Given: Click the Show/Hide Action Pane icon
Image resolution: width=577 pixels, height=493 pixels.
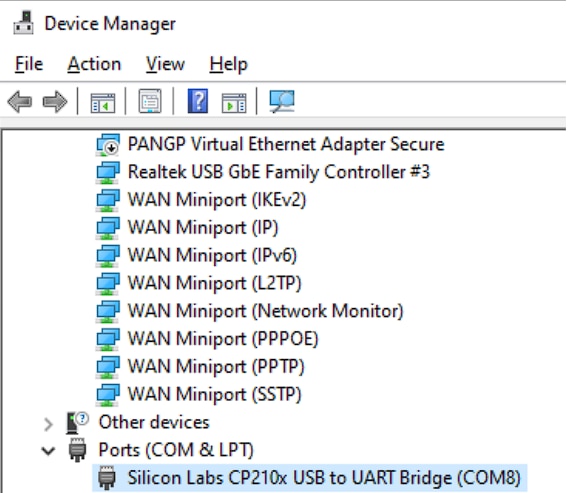Looking at the screenshot, I should pyautogui.click(x=234, y=103).
